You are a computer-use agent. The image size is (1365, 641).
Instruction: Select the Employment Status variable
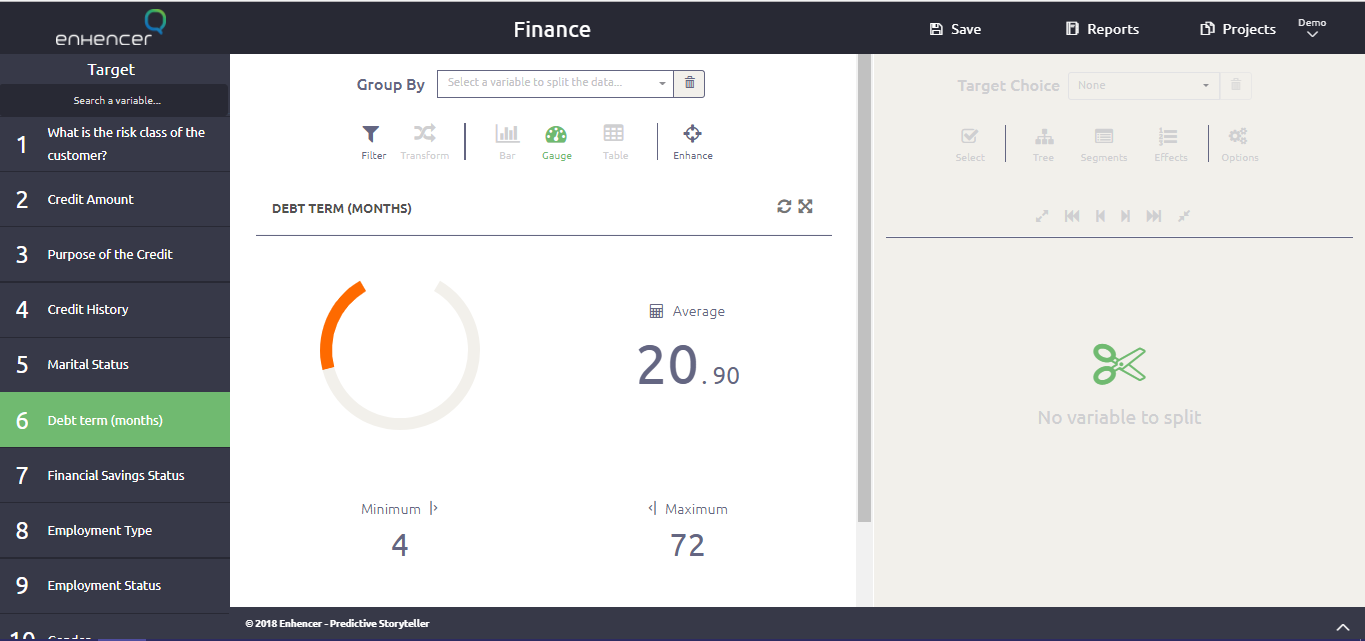coord(115,585)
